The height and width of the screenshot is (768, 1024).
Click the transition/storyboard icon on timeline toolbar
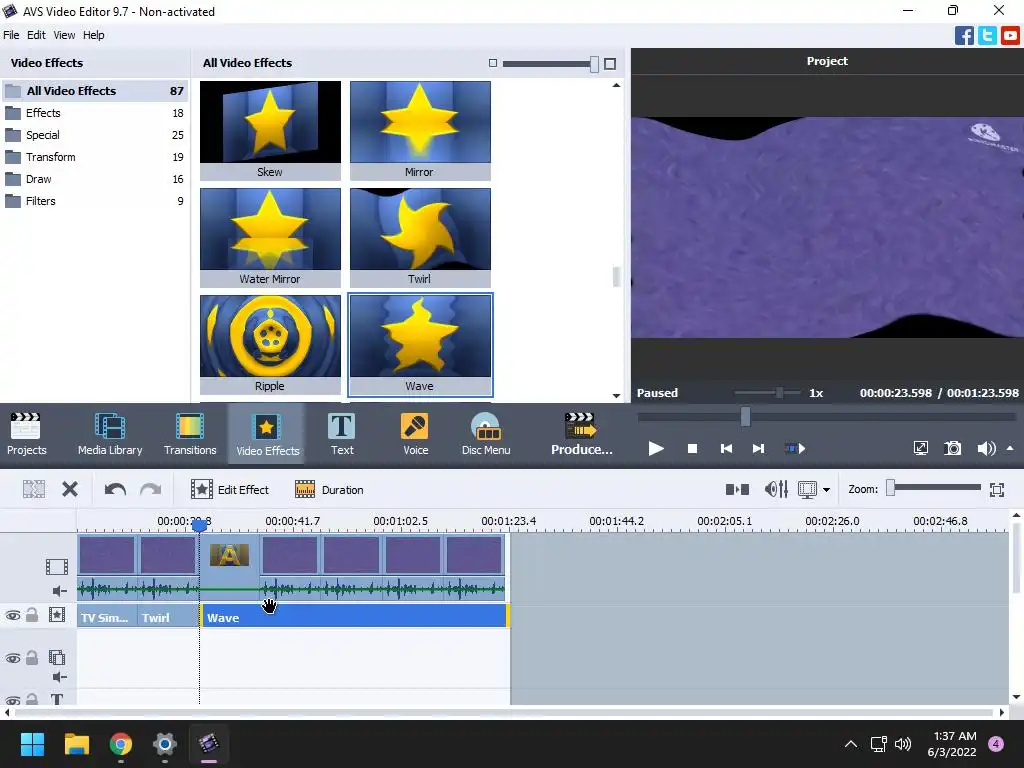(737, 489)
